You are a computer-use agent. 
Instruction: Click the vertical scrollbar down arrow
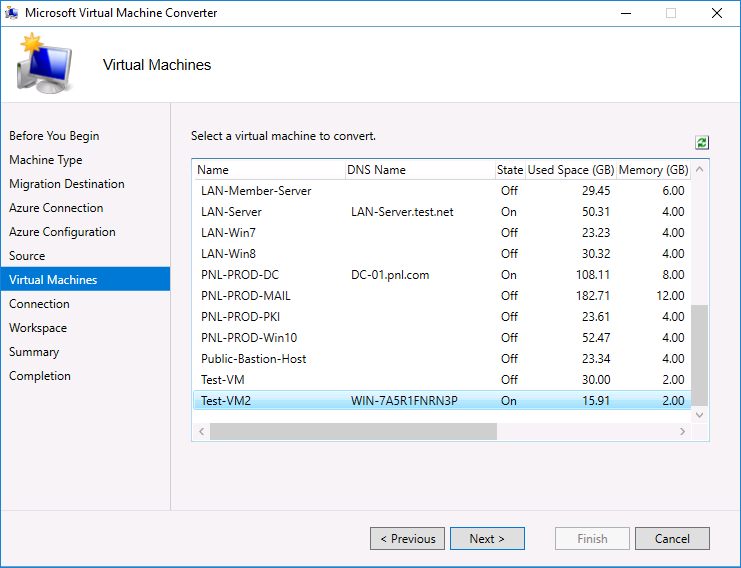pos(699,415)
